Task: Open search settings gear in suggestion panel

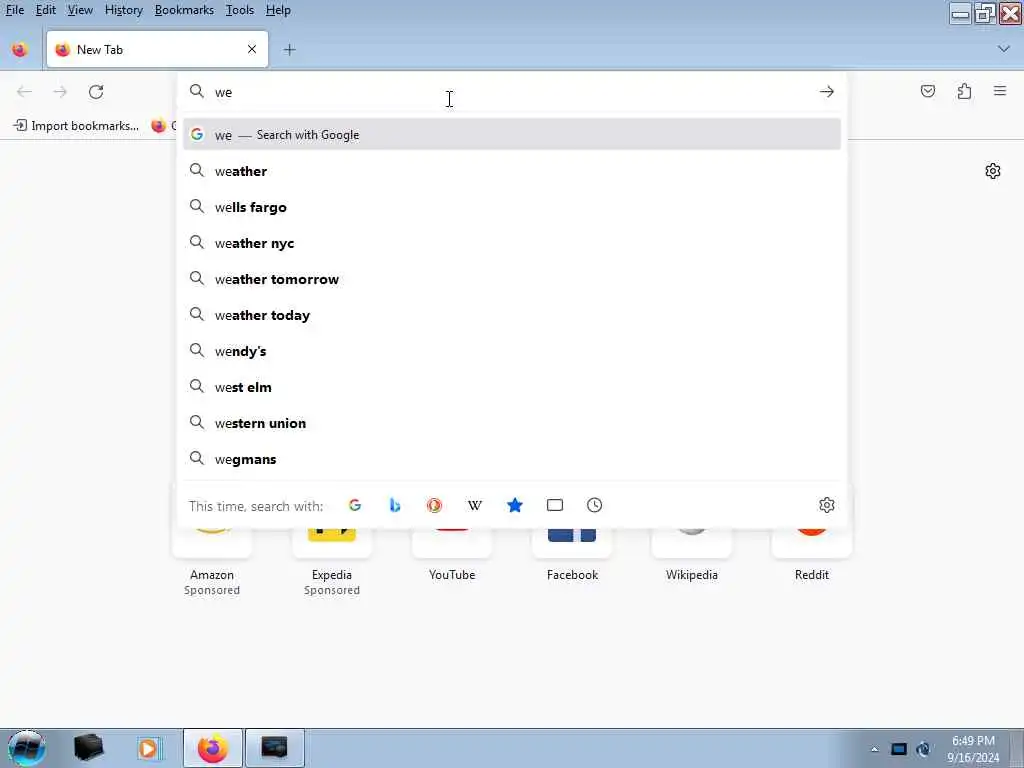Action: tap(827, 505)
